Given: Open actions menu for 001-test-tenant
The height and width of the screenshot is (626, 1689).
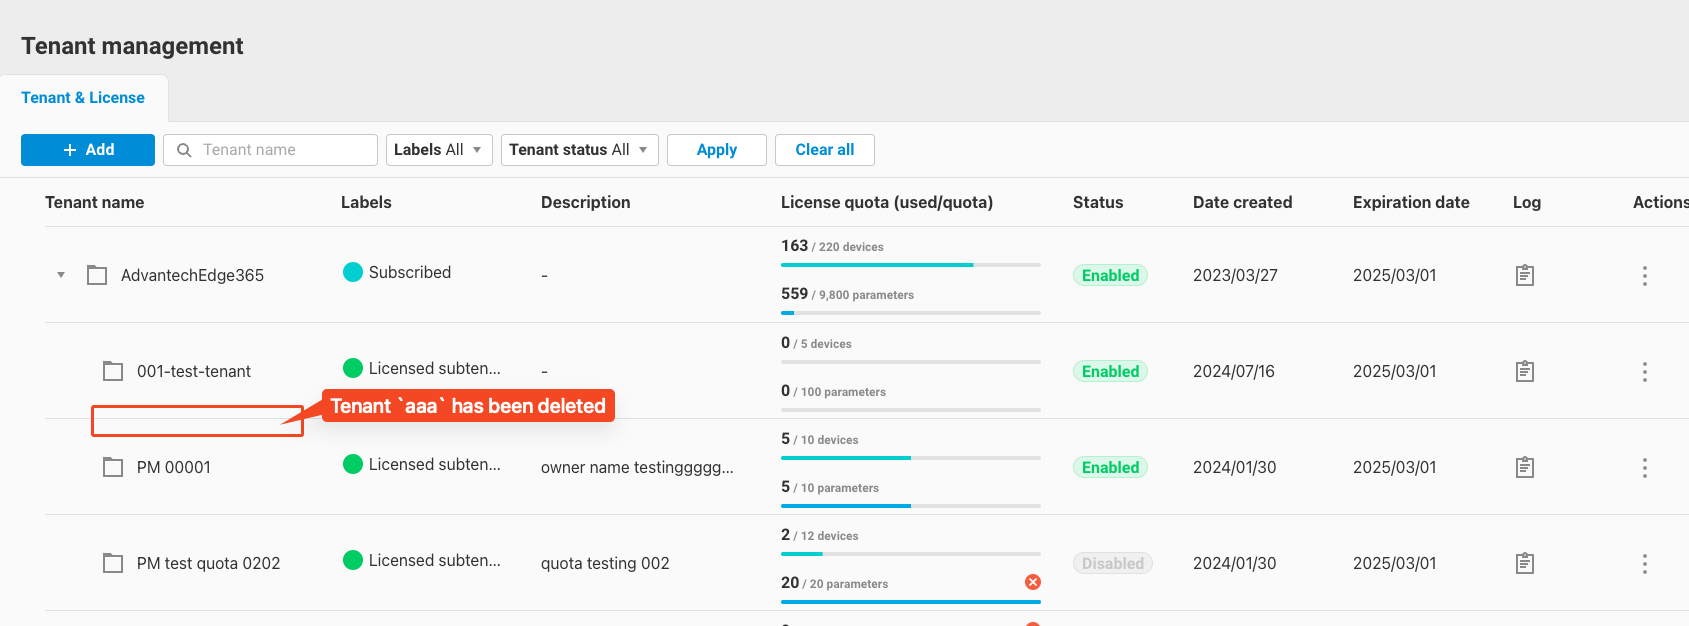Looking at the screenshot, I should click(x=1644, y=372).
